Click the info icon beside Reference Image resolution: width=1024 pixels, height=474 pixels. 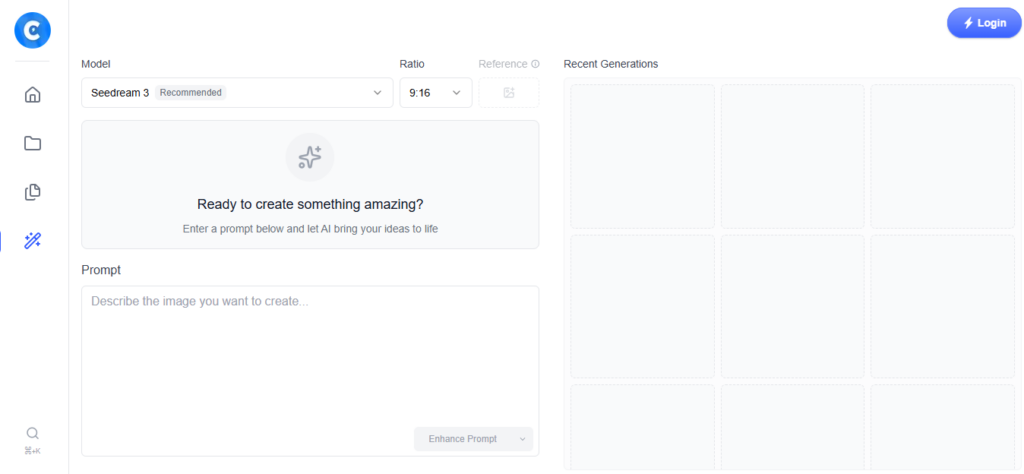coord(535,64)
